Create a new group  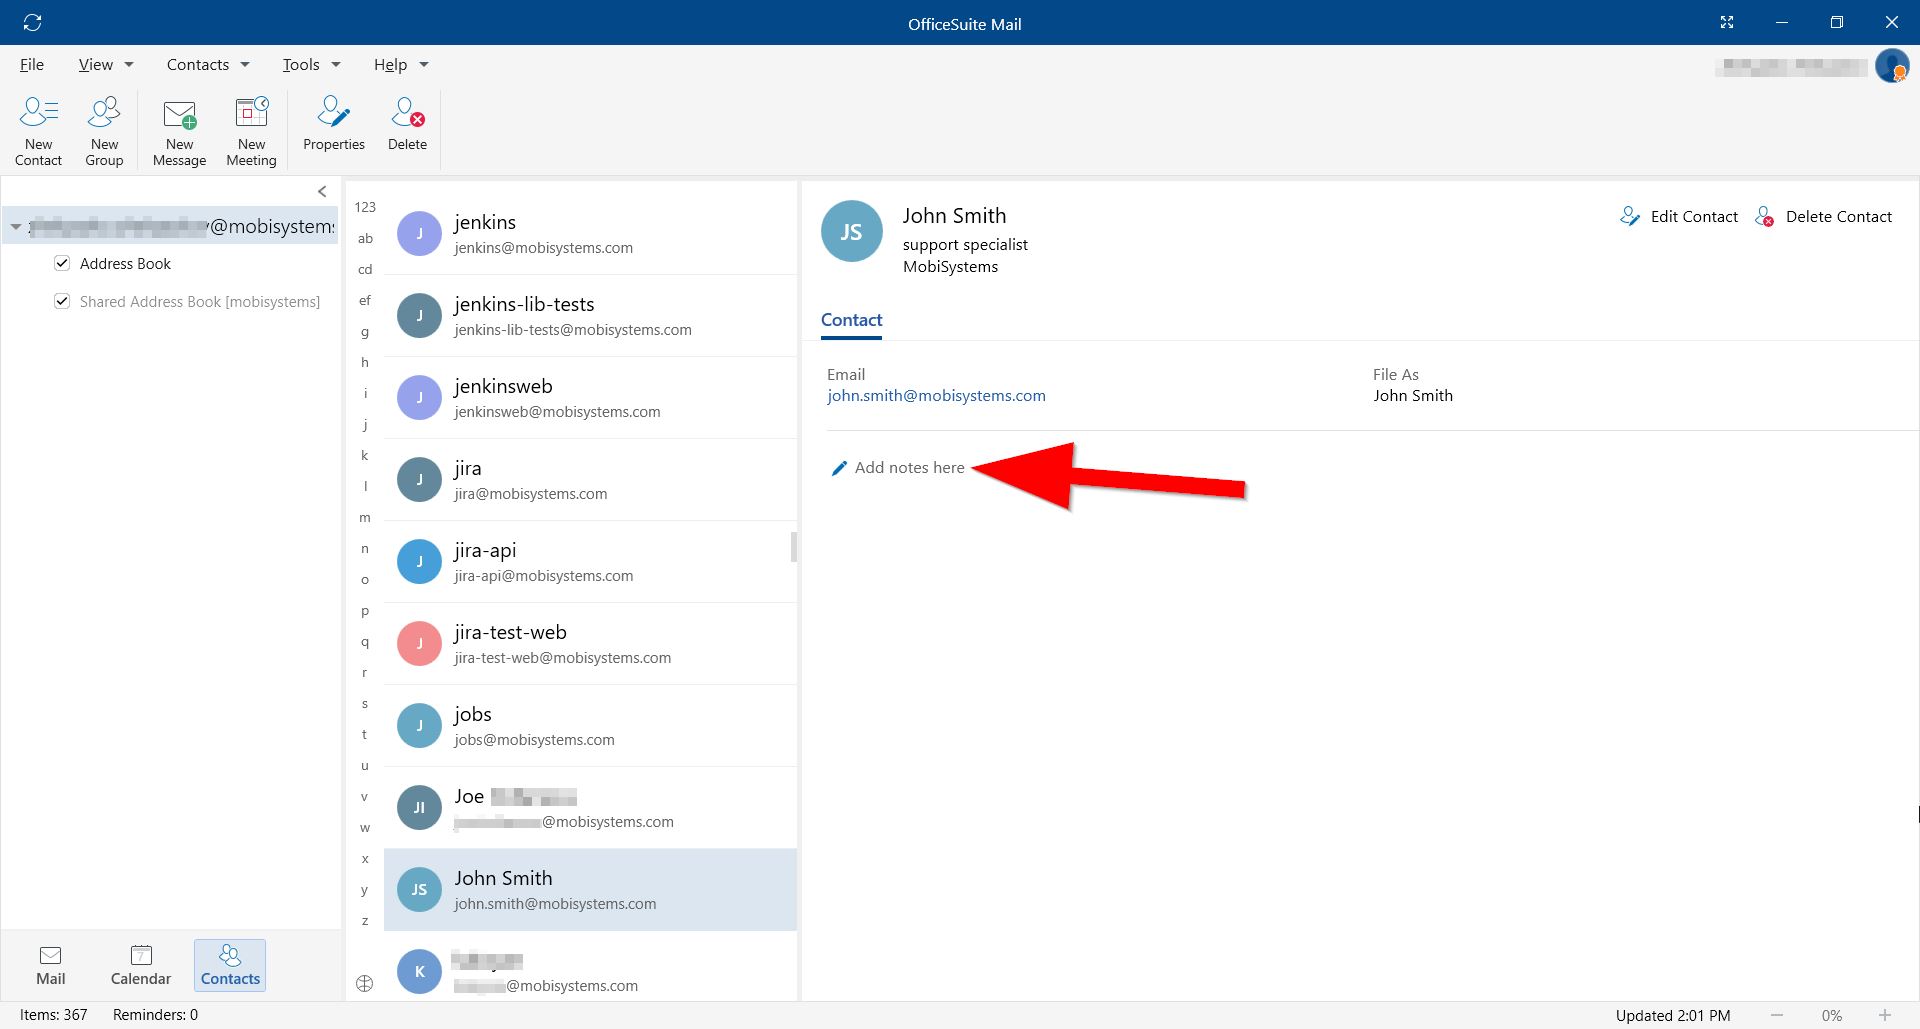[103, 130]
